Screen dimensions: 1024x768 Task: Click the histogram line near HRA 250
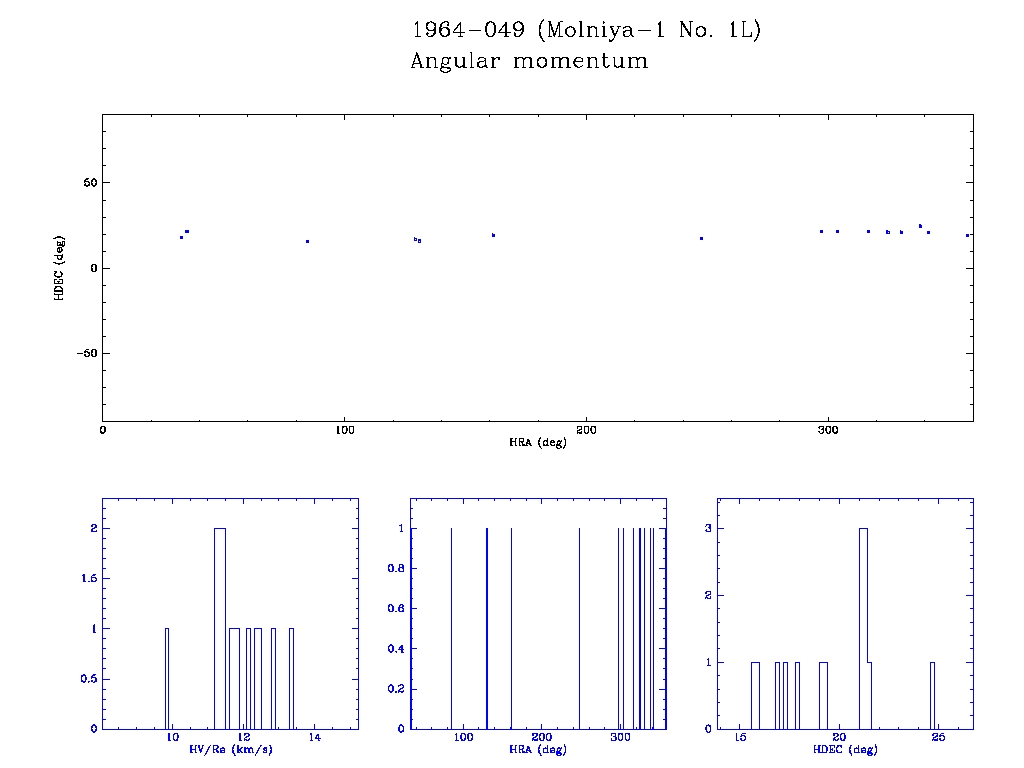tap(579, 628)
